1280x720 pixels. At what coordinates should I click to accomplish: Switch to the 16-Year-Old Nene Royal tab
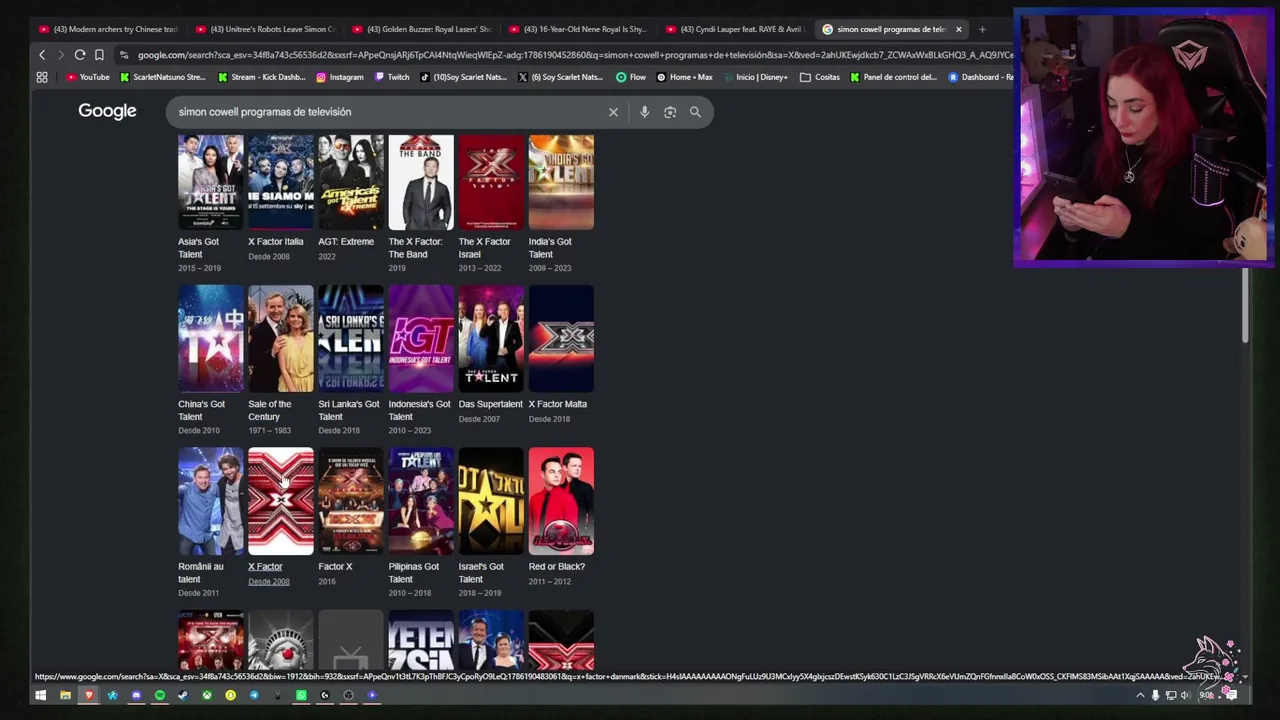point(579,29)
